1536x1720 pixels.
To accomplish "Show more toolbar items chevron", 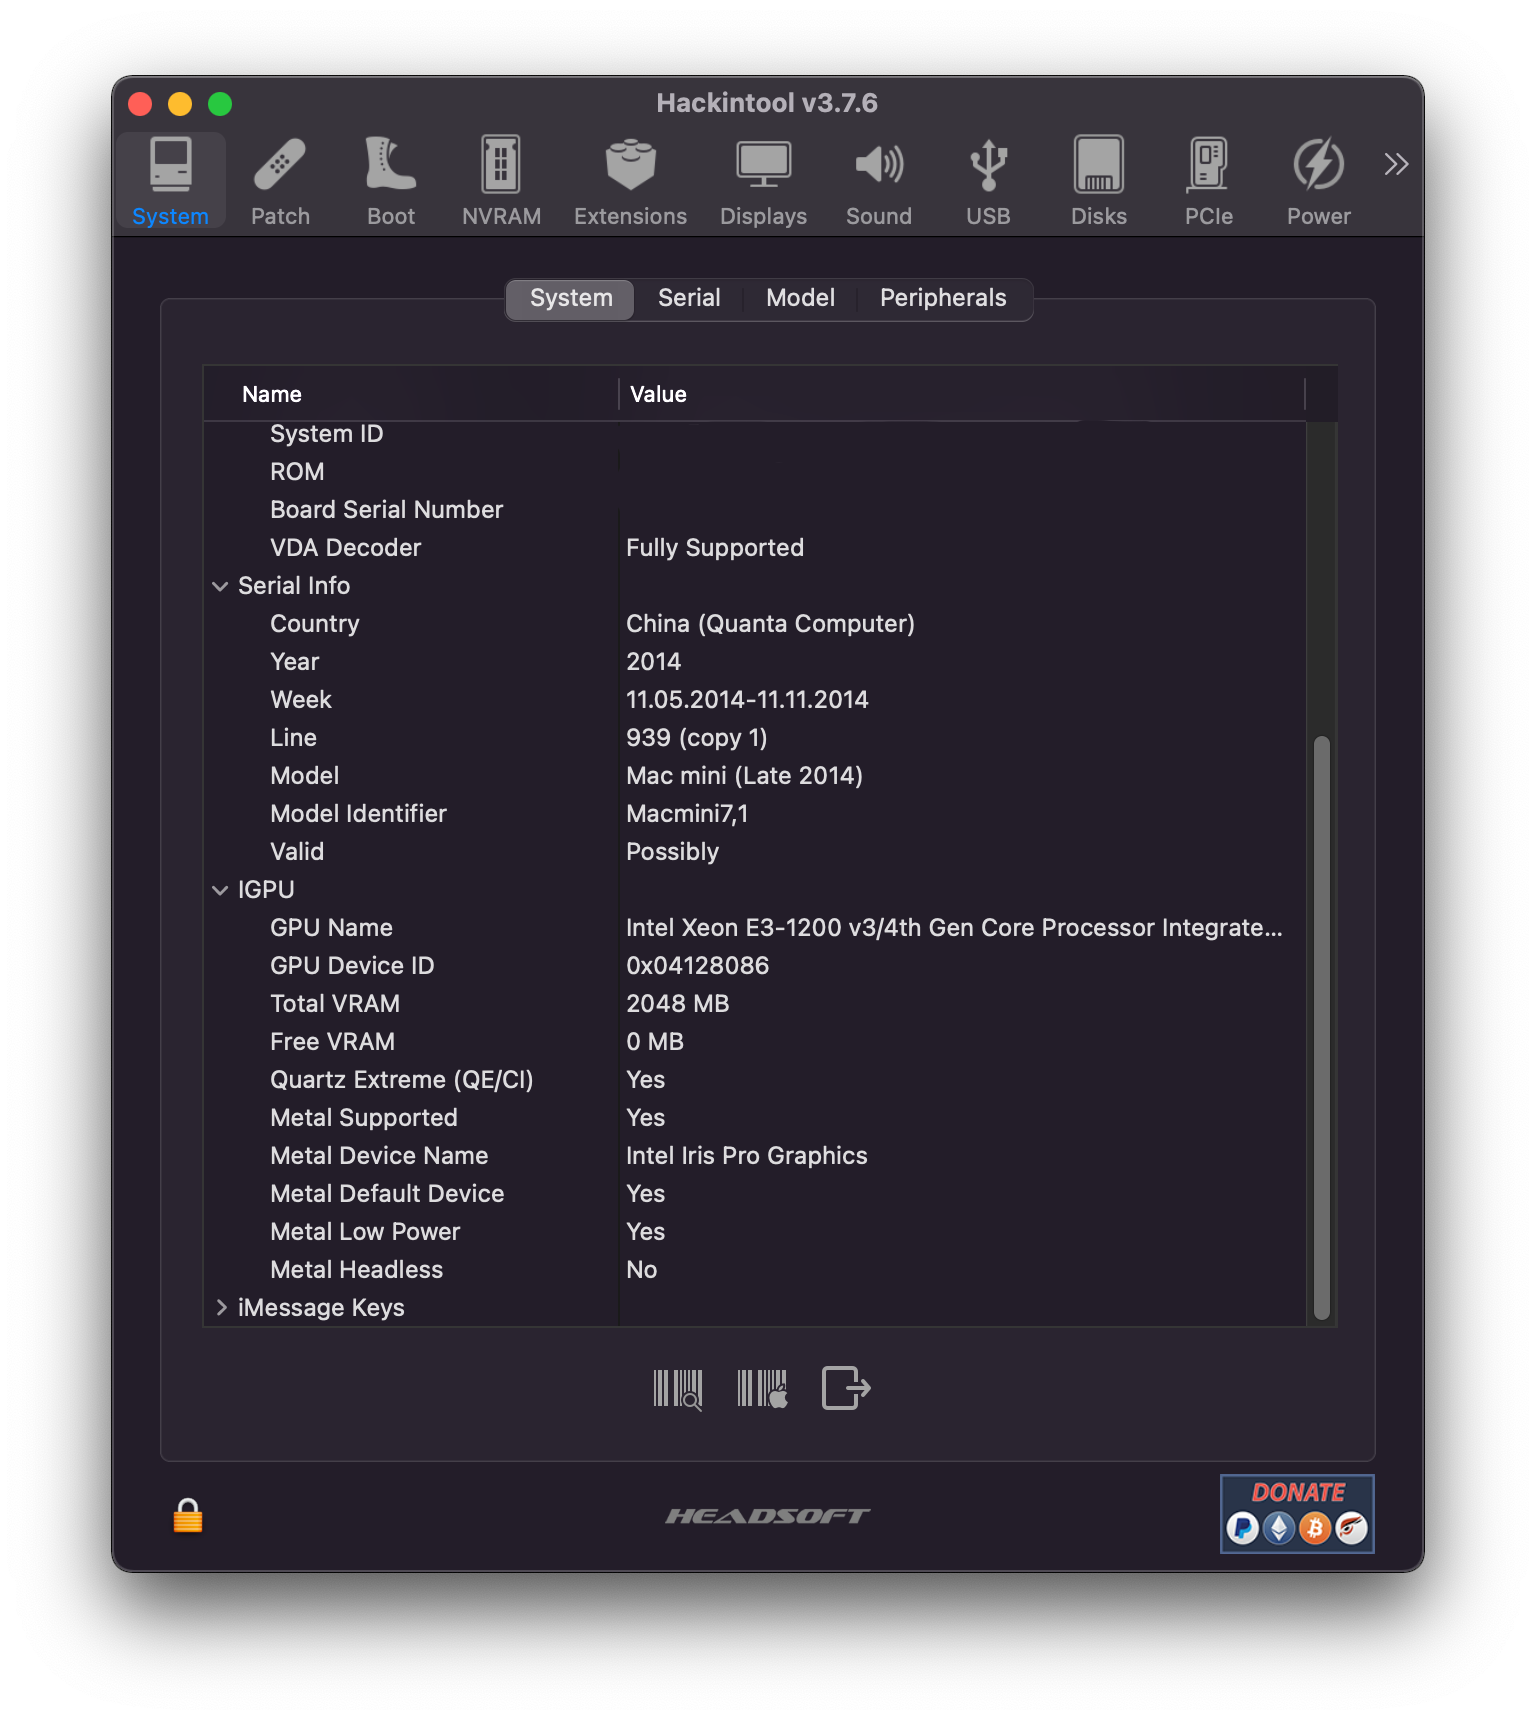I will (x=1396, y=164).
